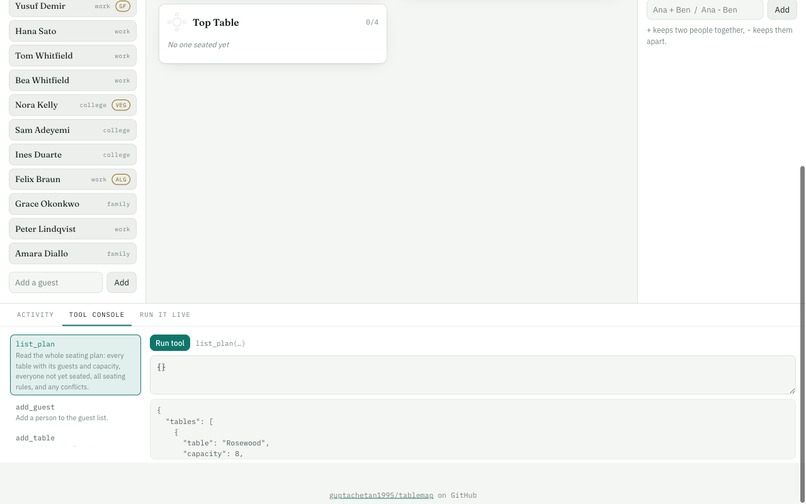Click Add button next to guest input
The height and width of the screenshot is (504, 806).
pos(121,282)
